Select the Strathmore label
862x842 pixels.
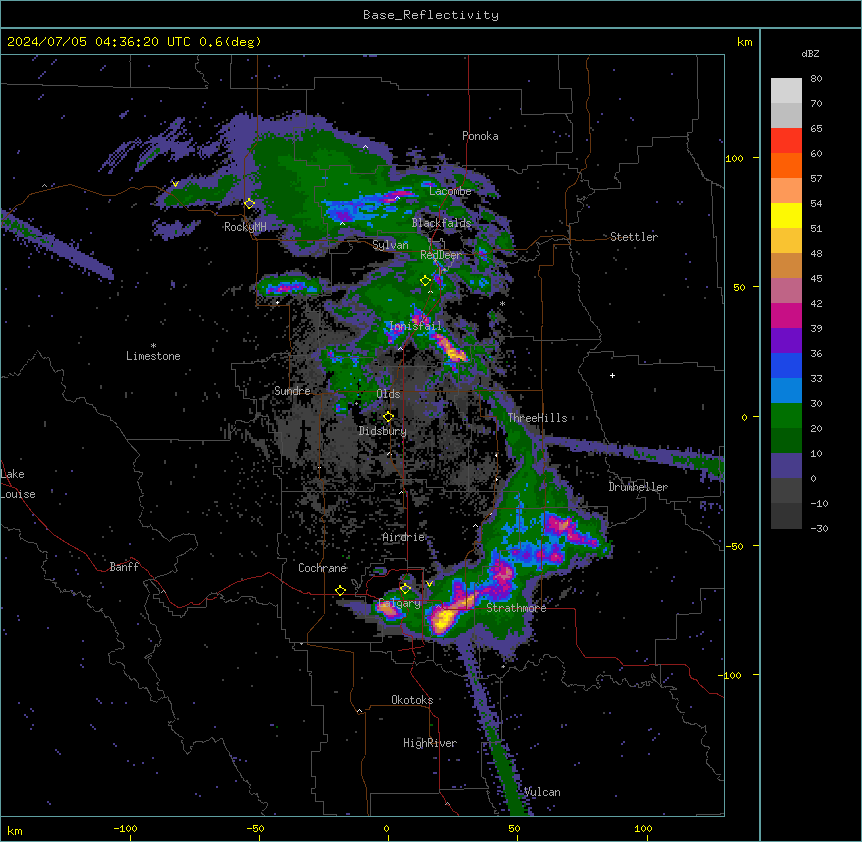click(x=516, y=608)
